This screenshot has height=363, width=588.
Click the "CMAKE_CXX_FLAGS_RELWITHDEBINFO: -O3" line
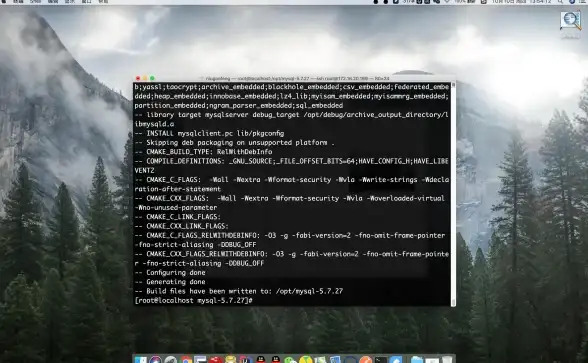tap(292, 254)
